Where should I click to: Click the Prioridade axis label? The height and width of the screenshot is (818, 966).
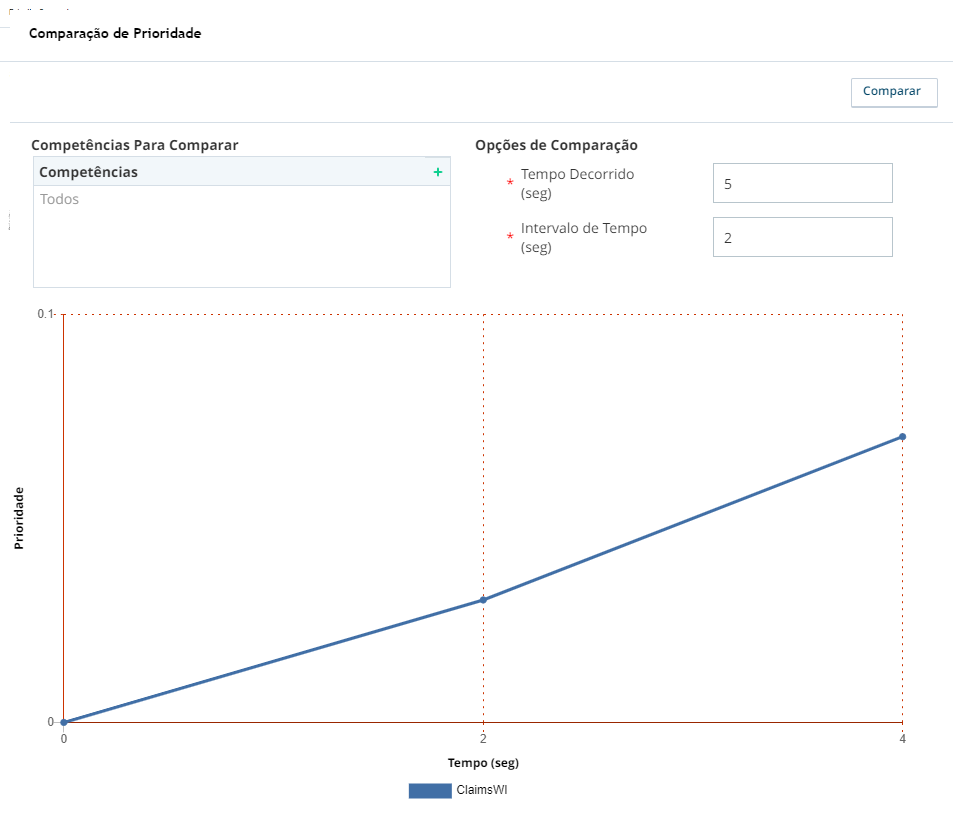click(x=19, y=518)
